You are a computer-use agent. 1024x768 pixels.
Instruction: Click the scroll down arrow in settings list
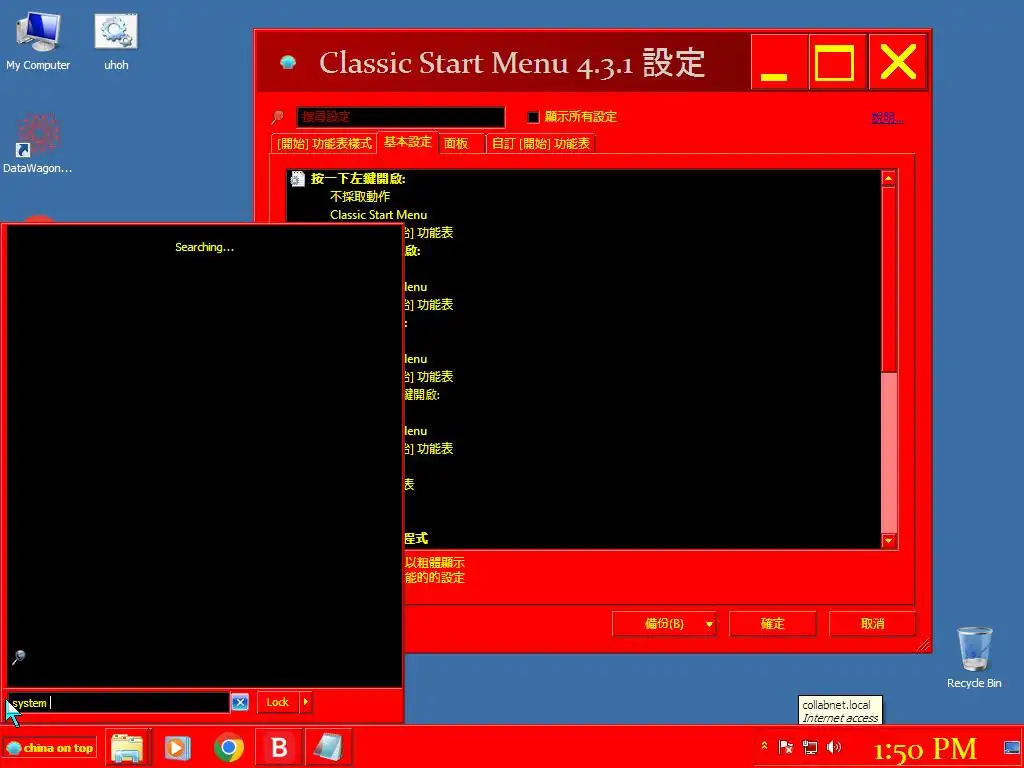[x=889, y=541]
